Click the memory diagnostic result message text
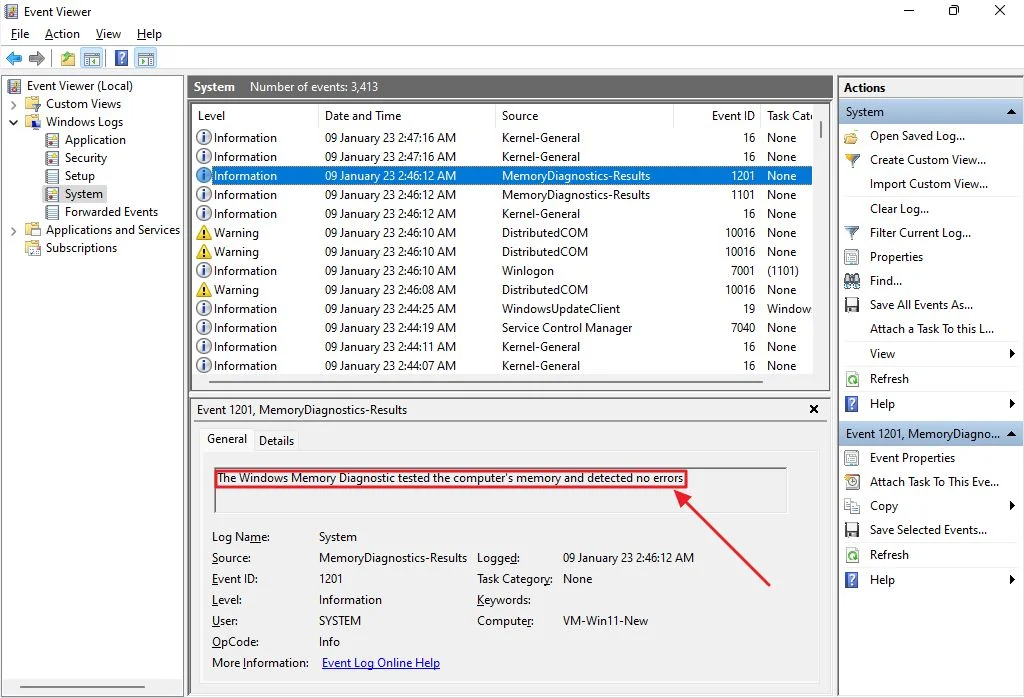The height and width of the screenshot is (698, 1024). point(450,478)
